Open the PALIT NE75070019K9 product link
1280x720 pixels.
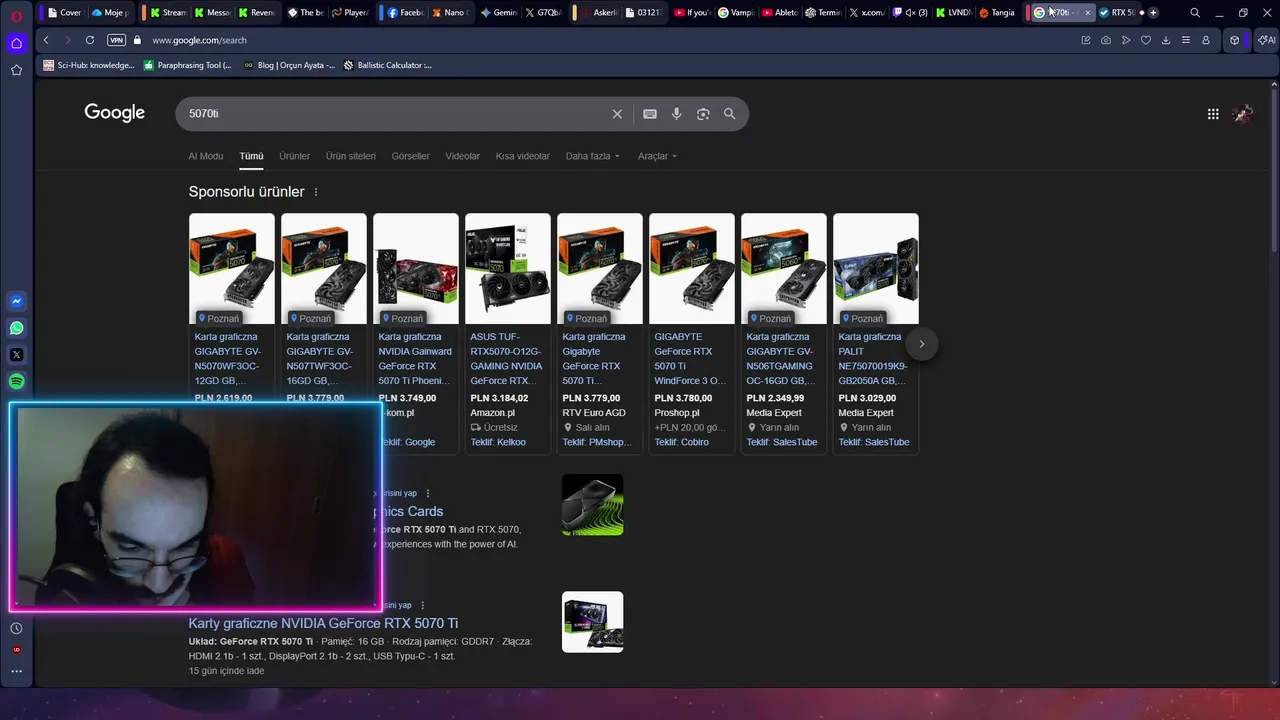click(873, 358)
